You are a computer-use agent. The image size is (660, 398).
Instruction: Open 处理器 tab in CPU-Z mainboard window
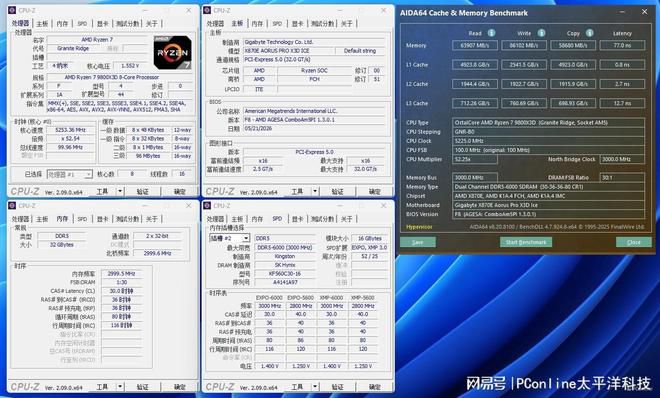(x=215, y=24)
